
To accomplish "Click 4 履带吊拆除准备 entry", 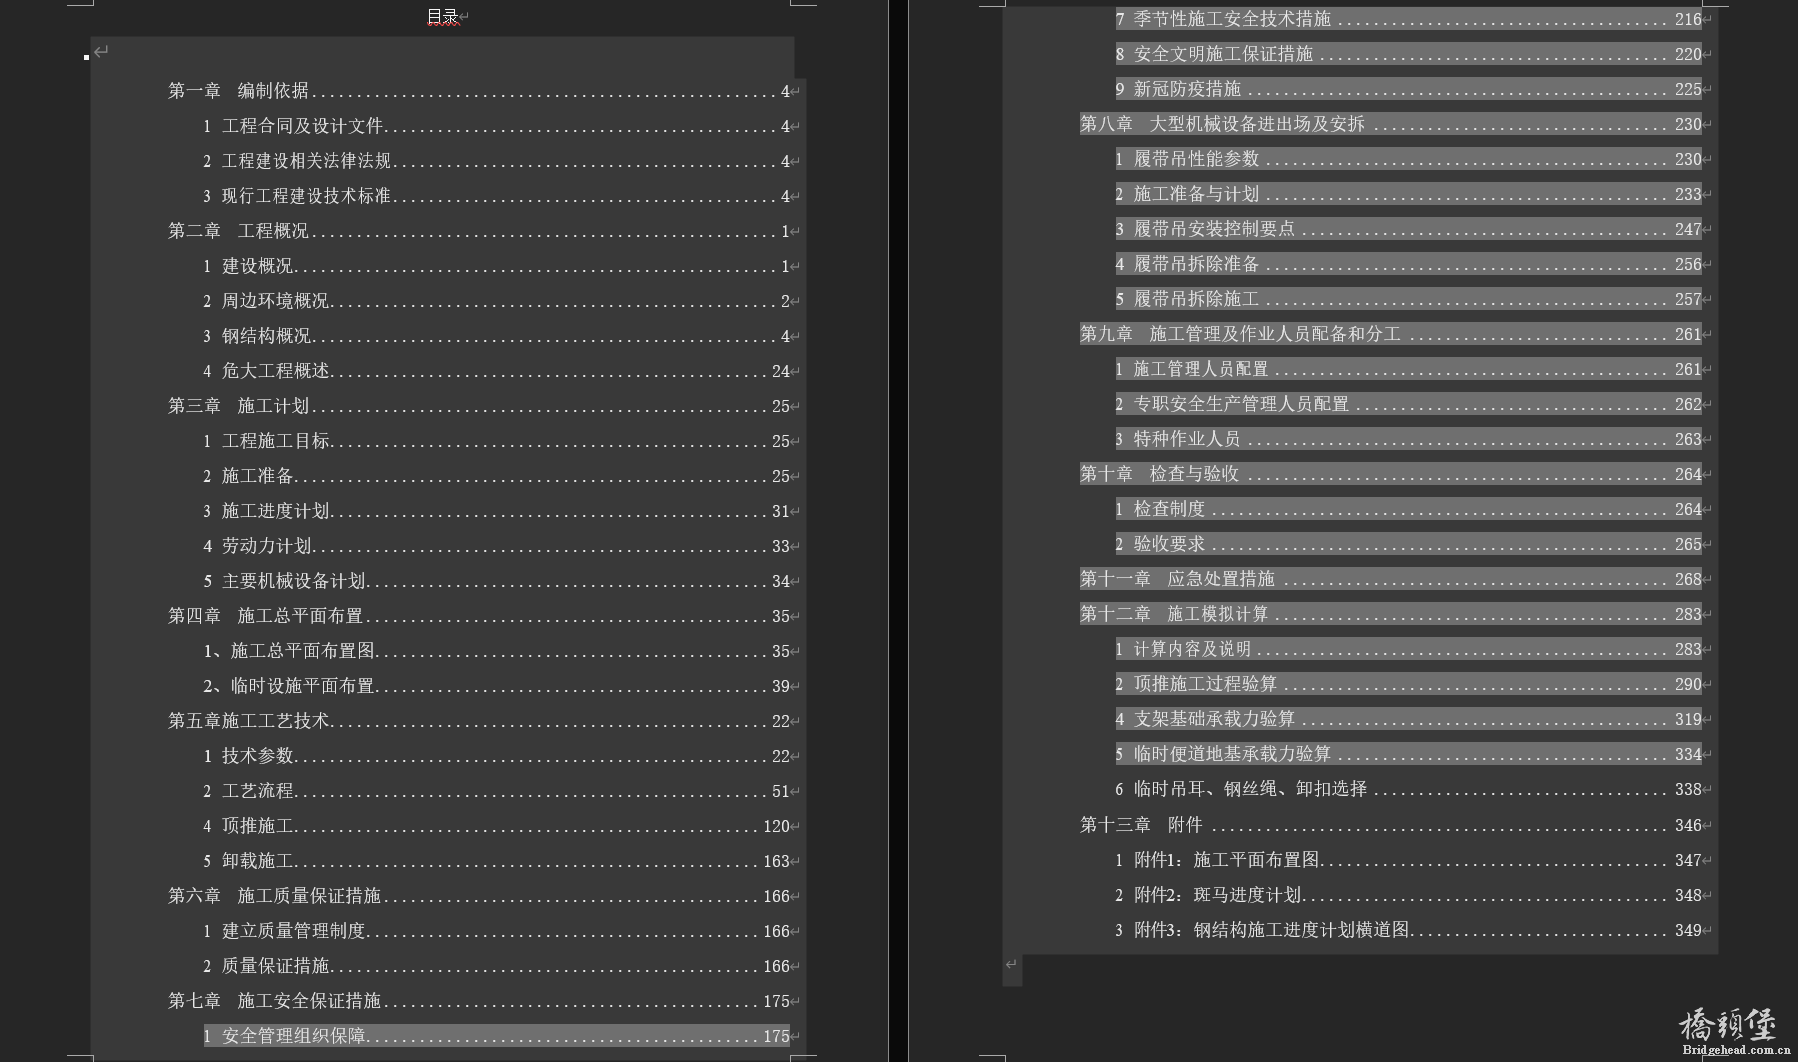I will click(1409, 264).
